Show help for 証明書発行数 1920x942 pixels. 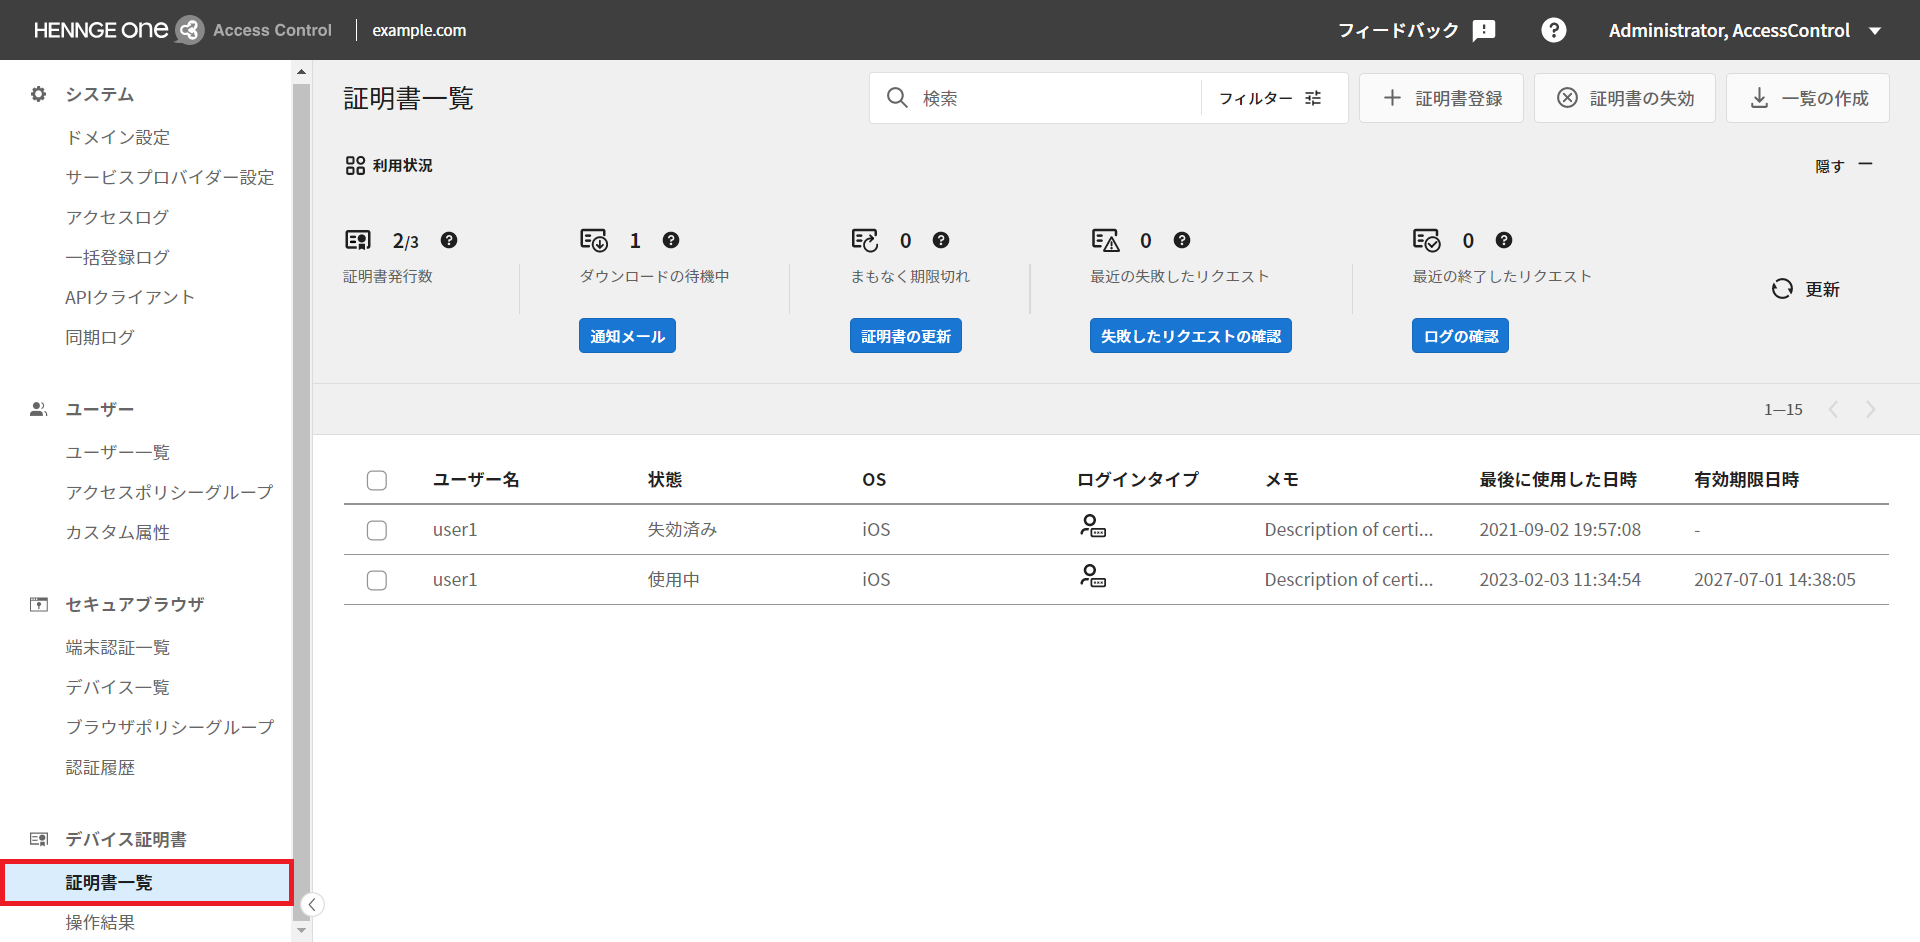pyautogui.click(x=449, y=240)
